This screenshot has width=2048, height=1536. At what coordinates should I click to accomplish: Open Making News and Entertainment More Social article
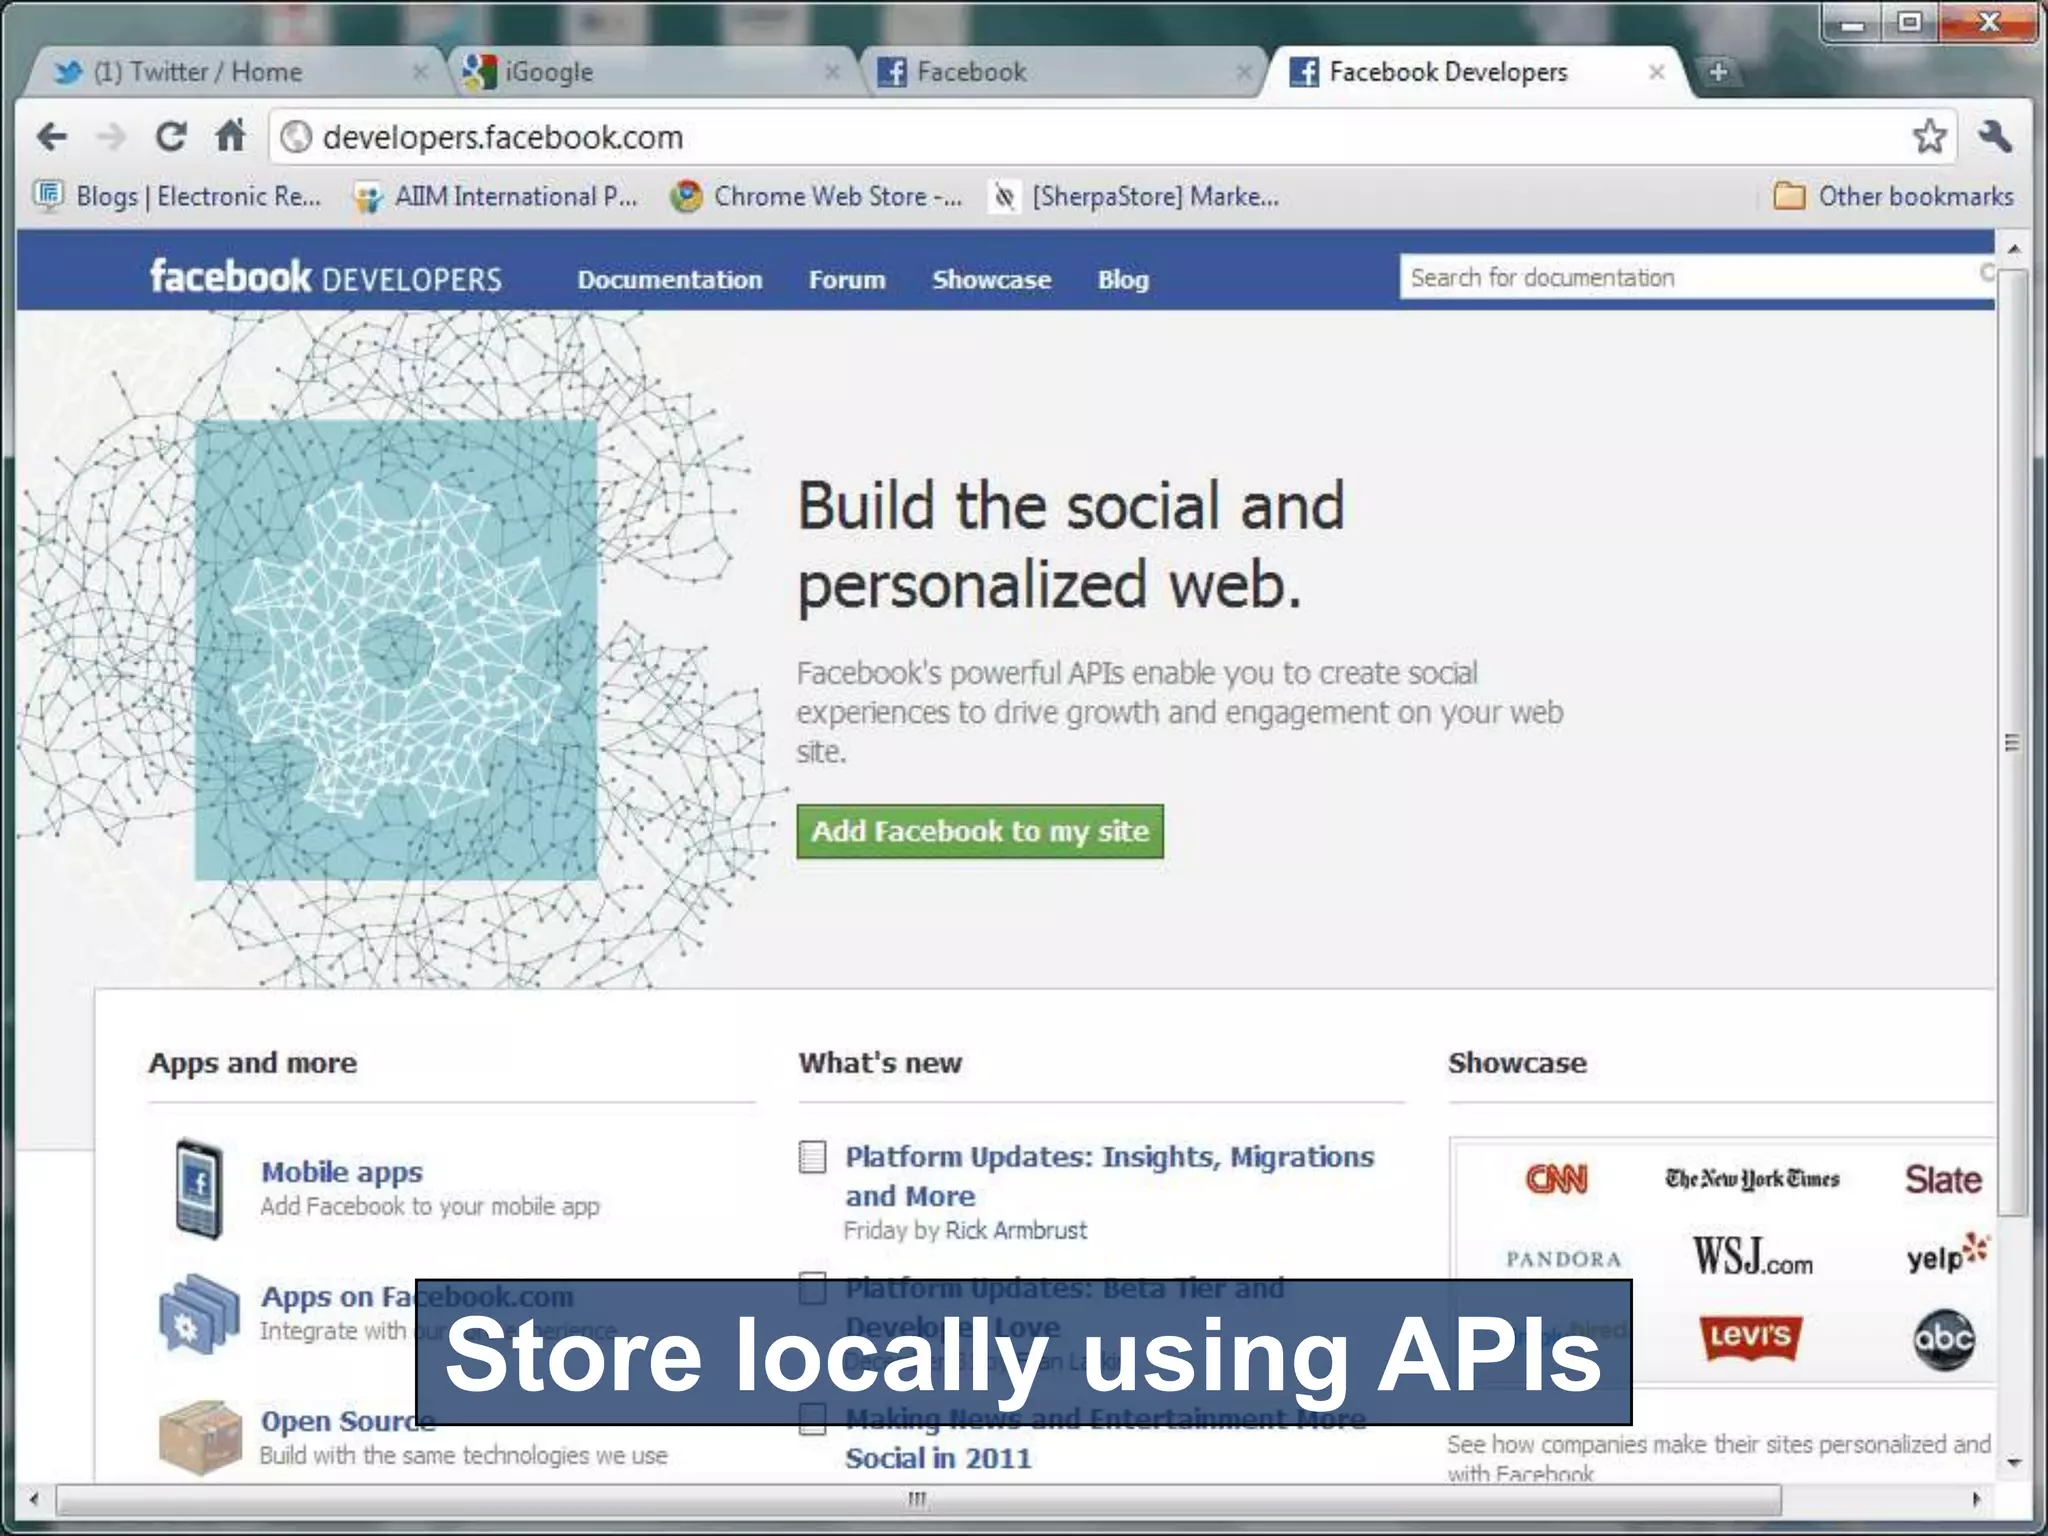click(1105, 1438)
